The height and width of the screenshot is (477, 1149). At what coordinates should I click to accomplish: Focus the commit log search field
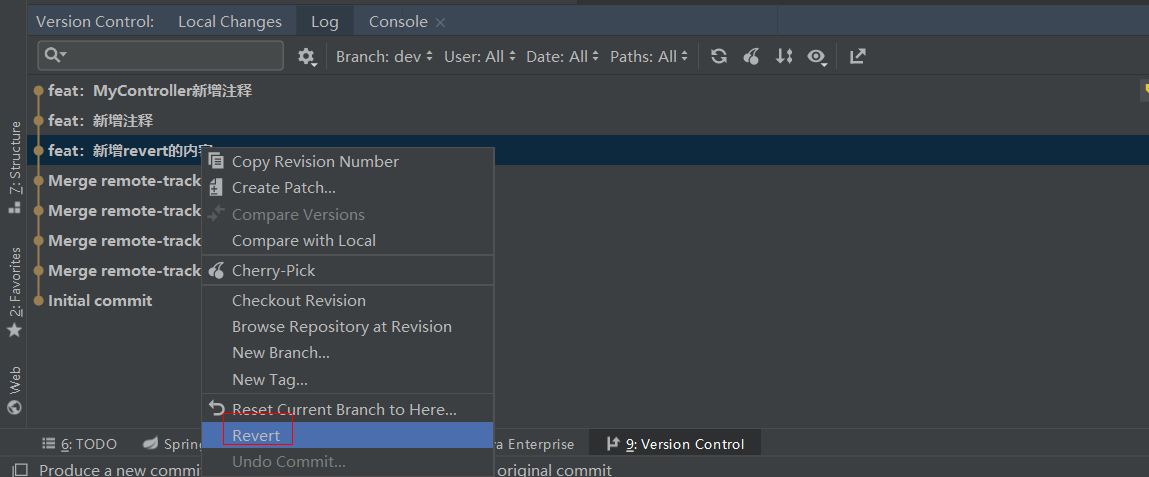tap(170, 55)
